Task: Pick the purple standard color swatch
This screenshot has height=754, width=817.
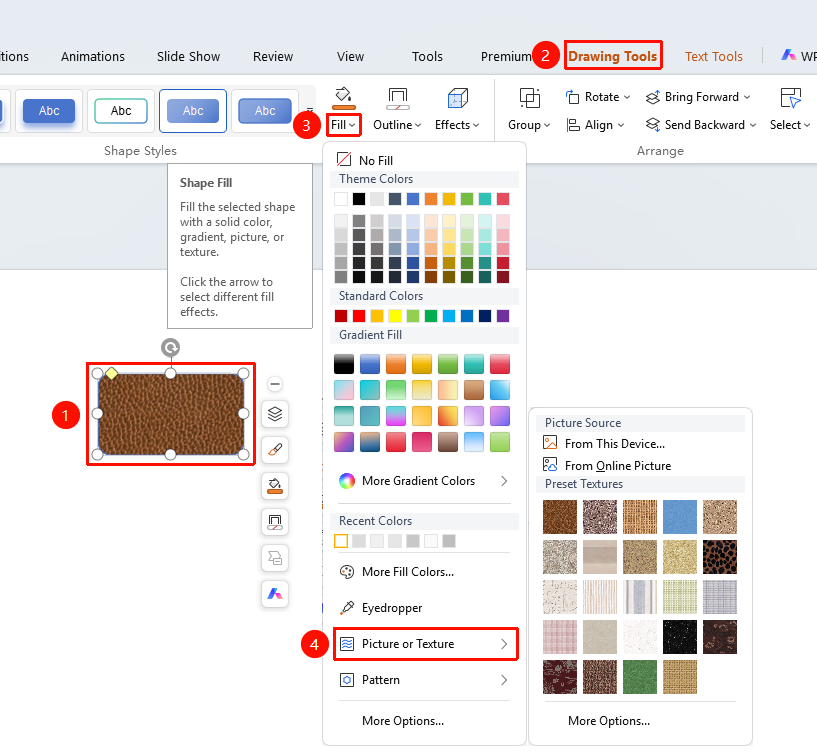Action: (x=503, y=316)
